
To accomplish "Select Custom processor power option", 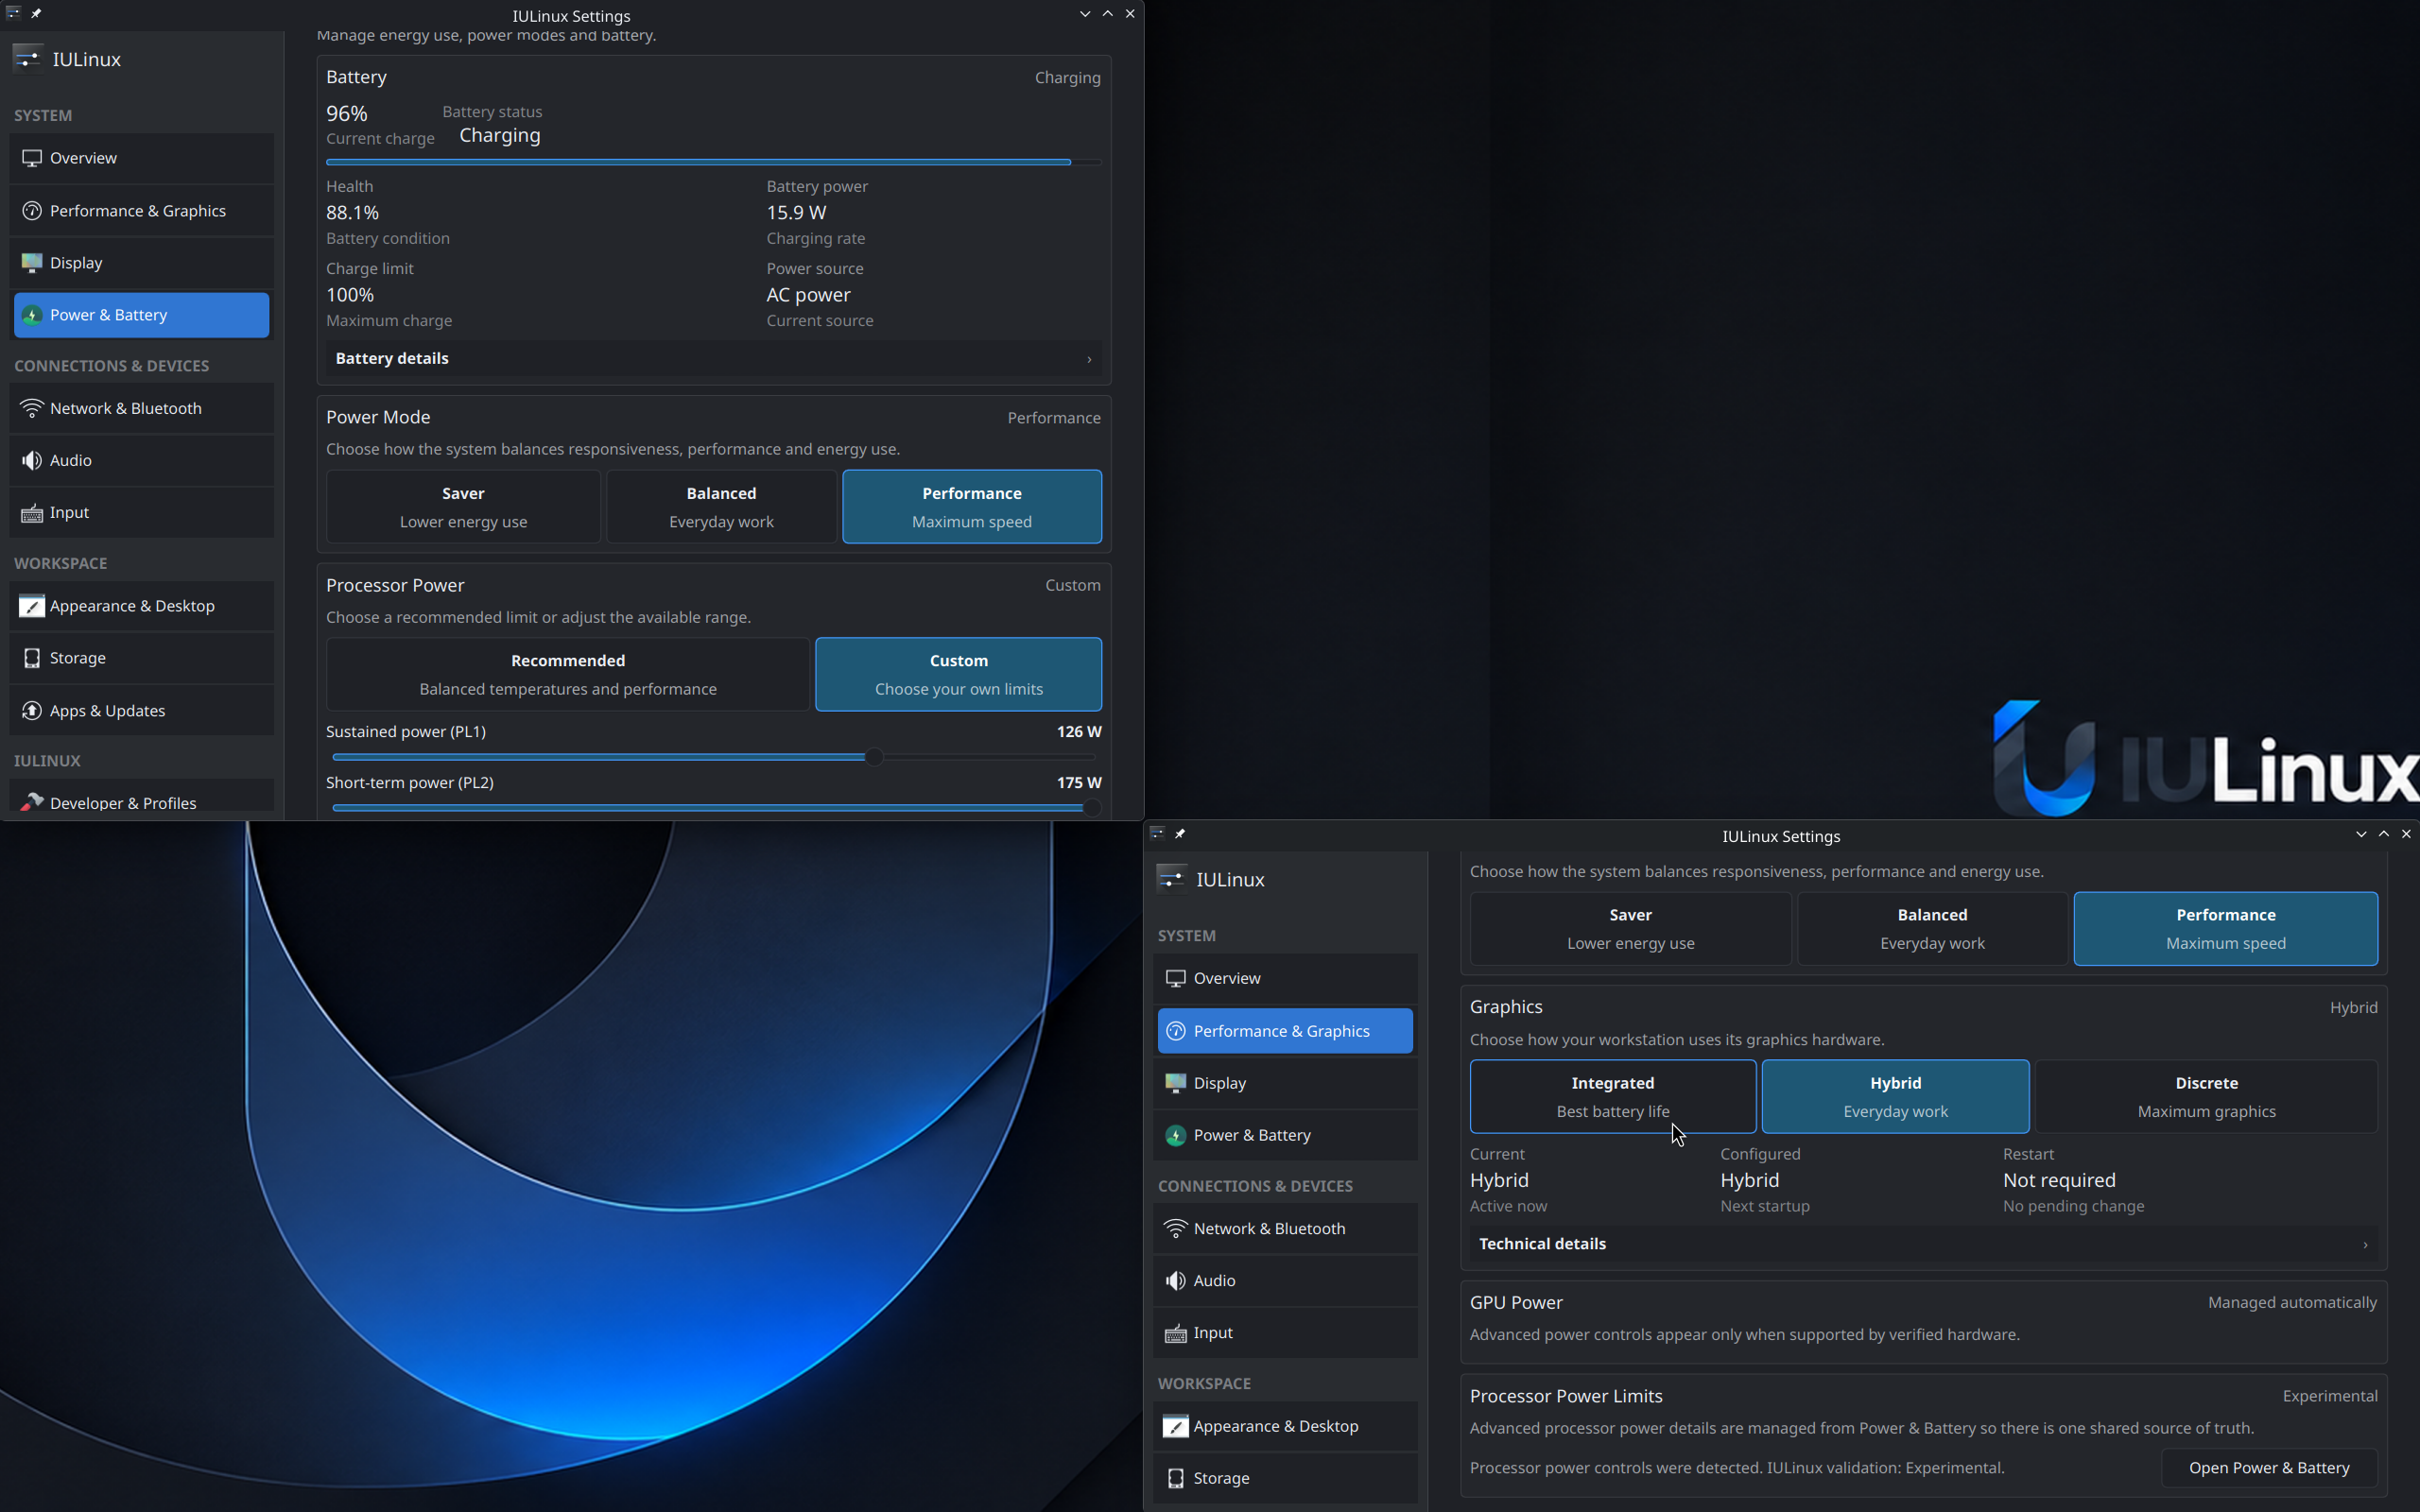I will click(958, 675).
